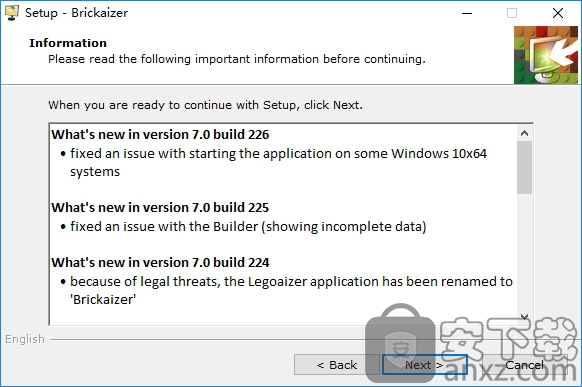Click the Brickaizer setup icon in title bar

click(x=12, y=13)
